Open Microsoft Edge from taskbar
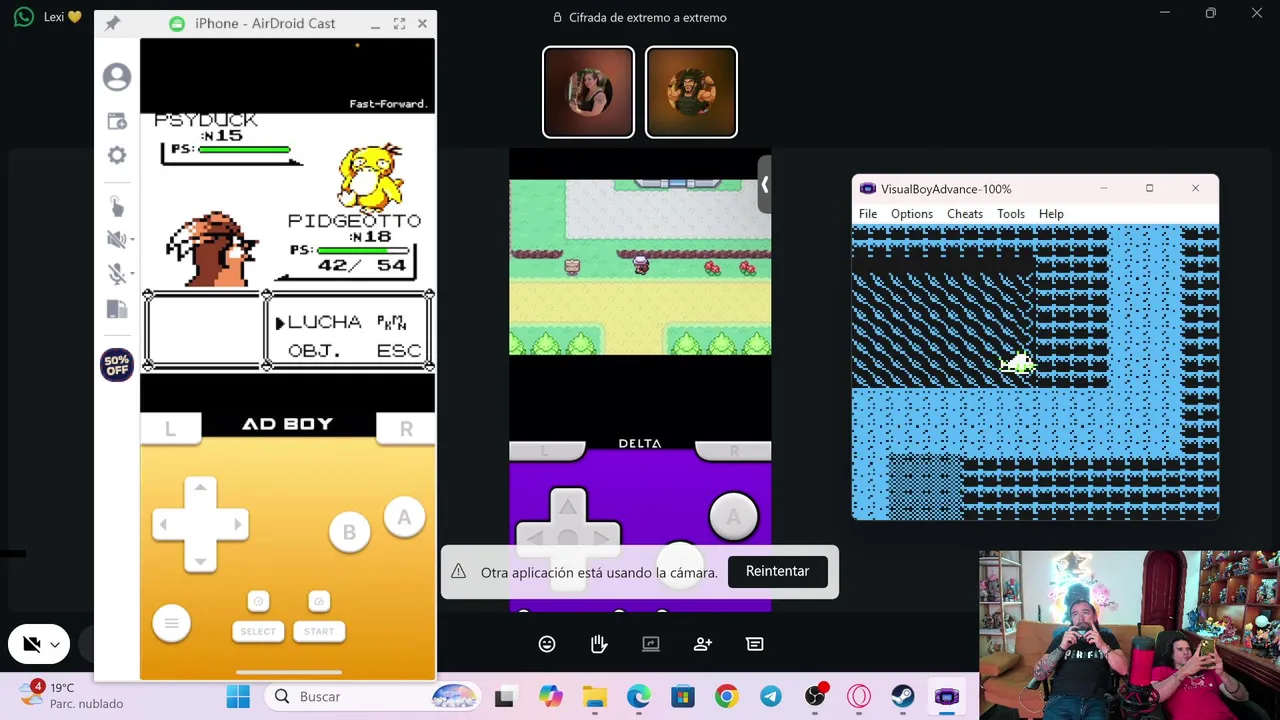The image size is (1280, 720). click(x=638, y=697)
